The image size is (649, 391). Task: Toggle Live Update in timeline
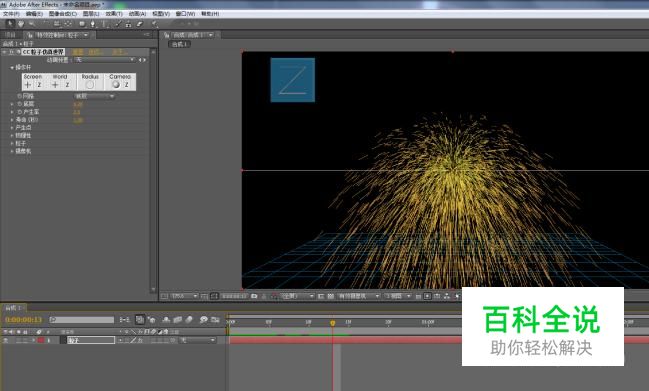tap(140, 320)
